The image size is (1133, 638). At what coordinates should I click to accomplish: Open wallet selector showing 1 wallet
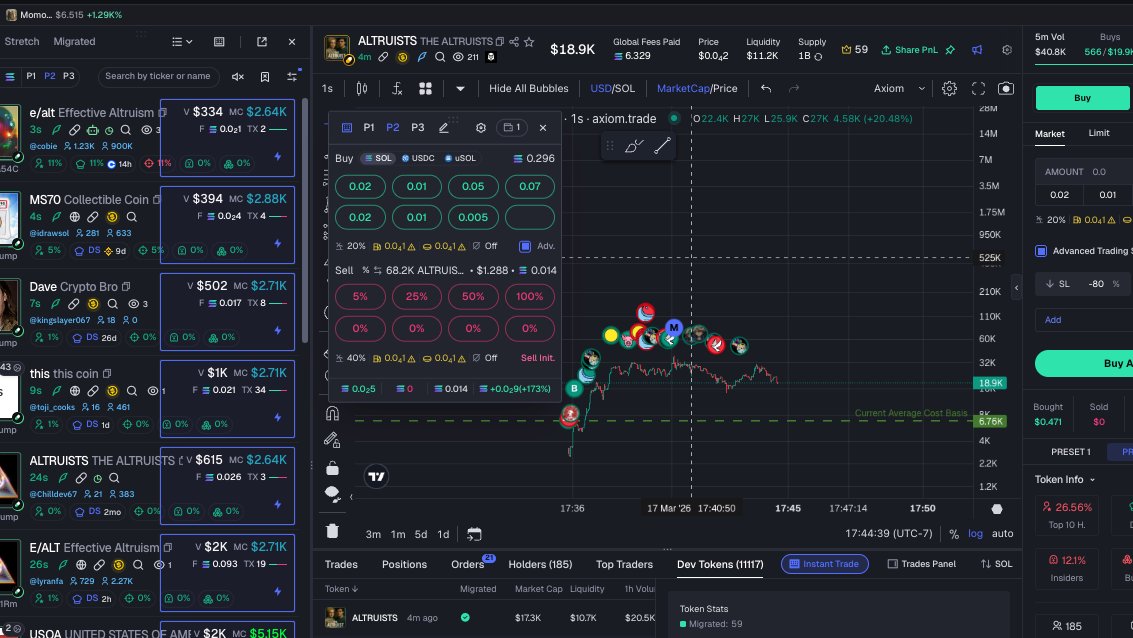(x=512, y=127)
